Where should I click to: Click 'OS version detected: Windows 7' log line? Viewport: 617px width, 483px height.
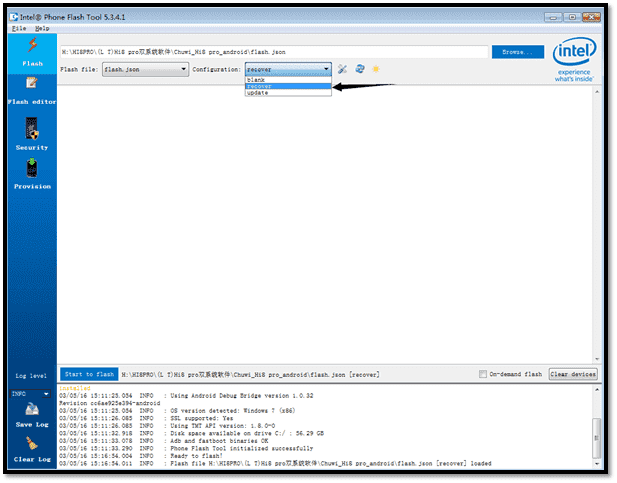[x=177, y=411]
